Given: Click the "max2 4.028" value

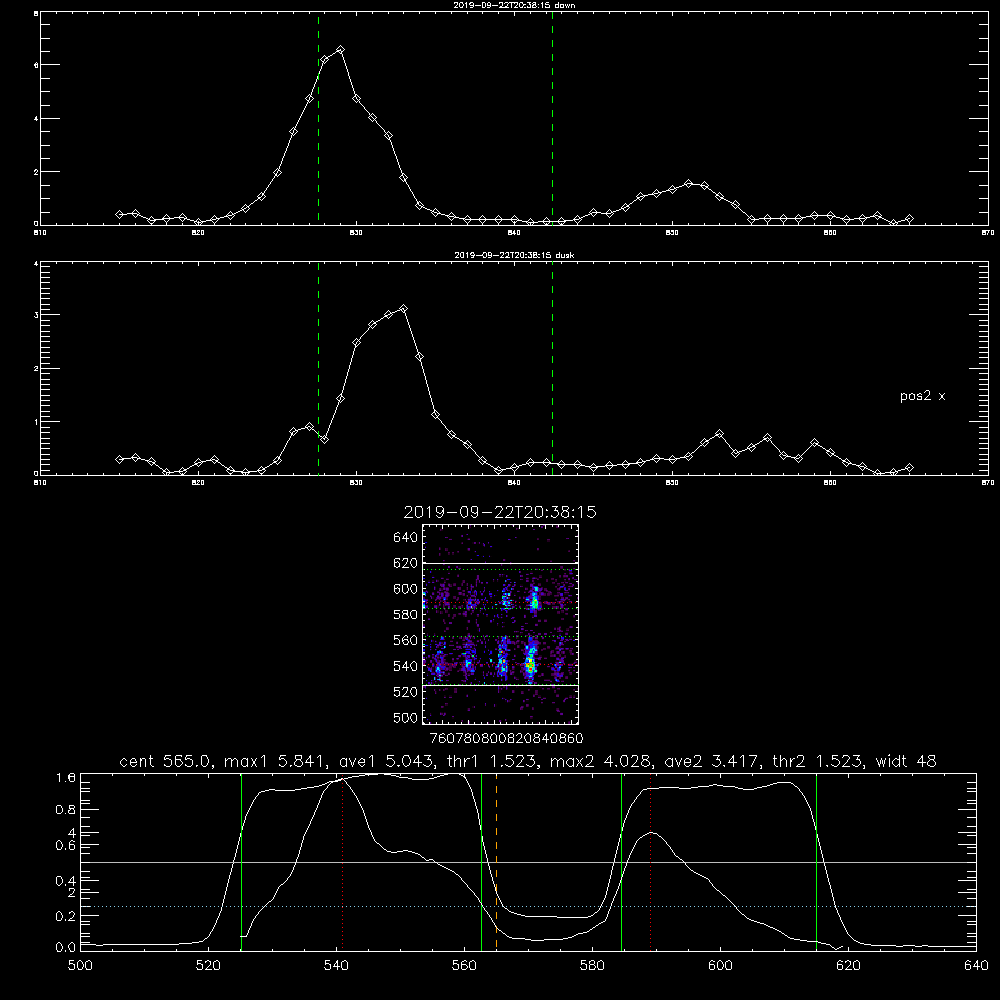Looking at the screenshot, I should (598, 761).
